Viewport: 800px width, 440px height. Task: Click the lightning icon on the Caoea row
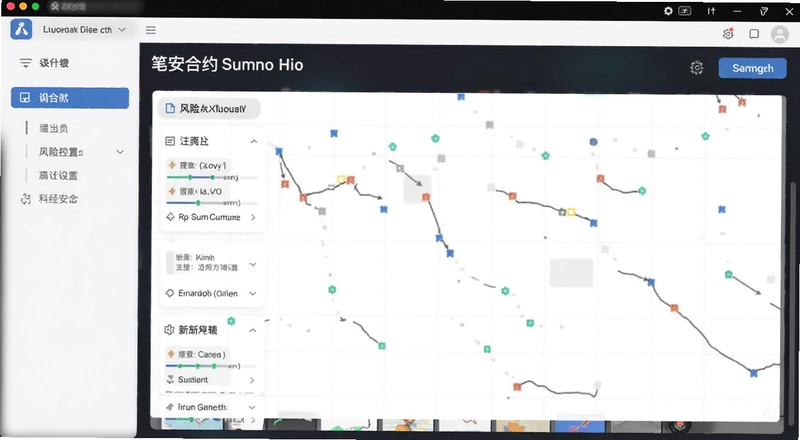point(171,354)
